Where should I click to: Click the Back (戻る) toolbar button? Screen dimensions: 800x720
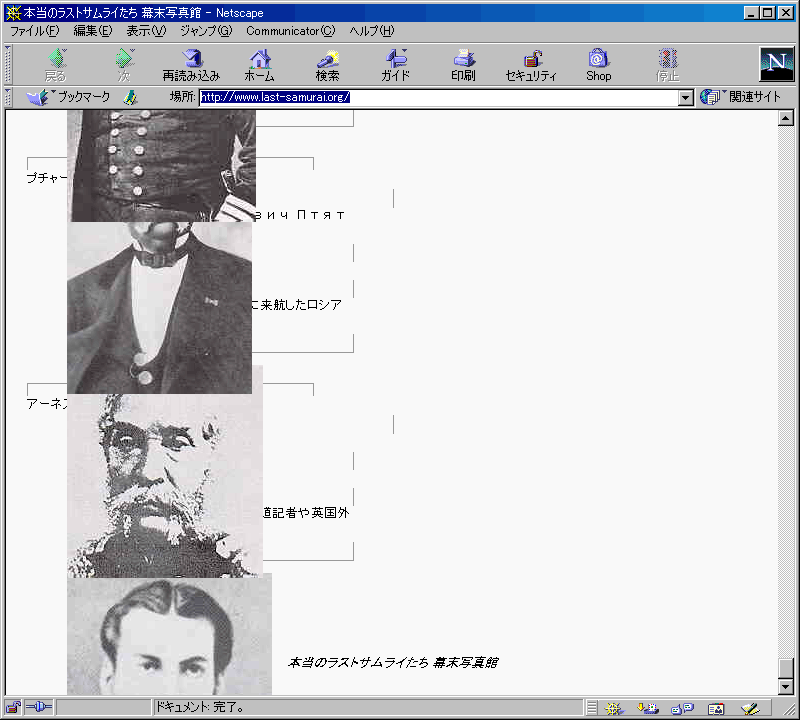pyautogui.click(x=56, y=65)
